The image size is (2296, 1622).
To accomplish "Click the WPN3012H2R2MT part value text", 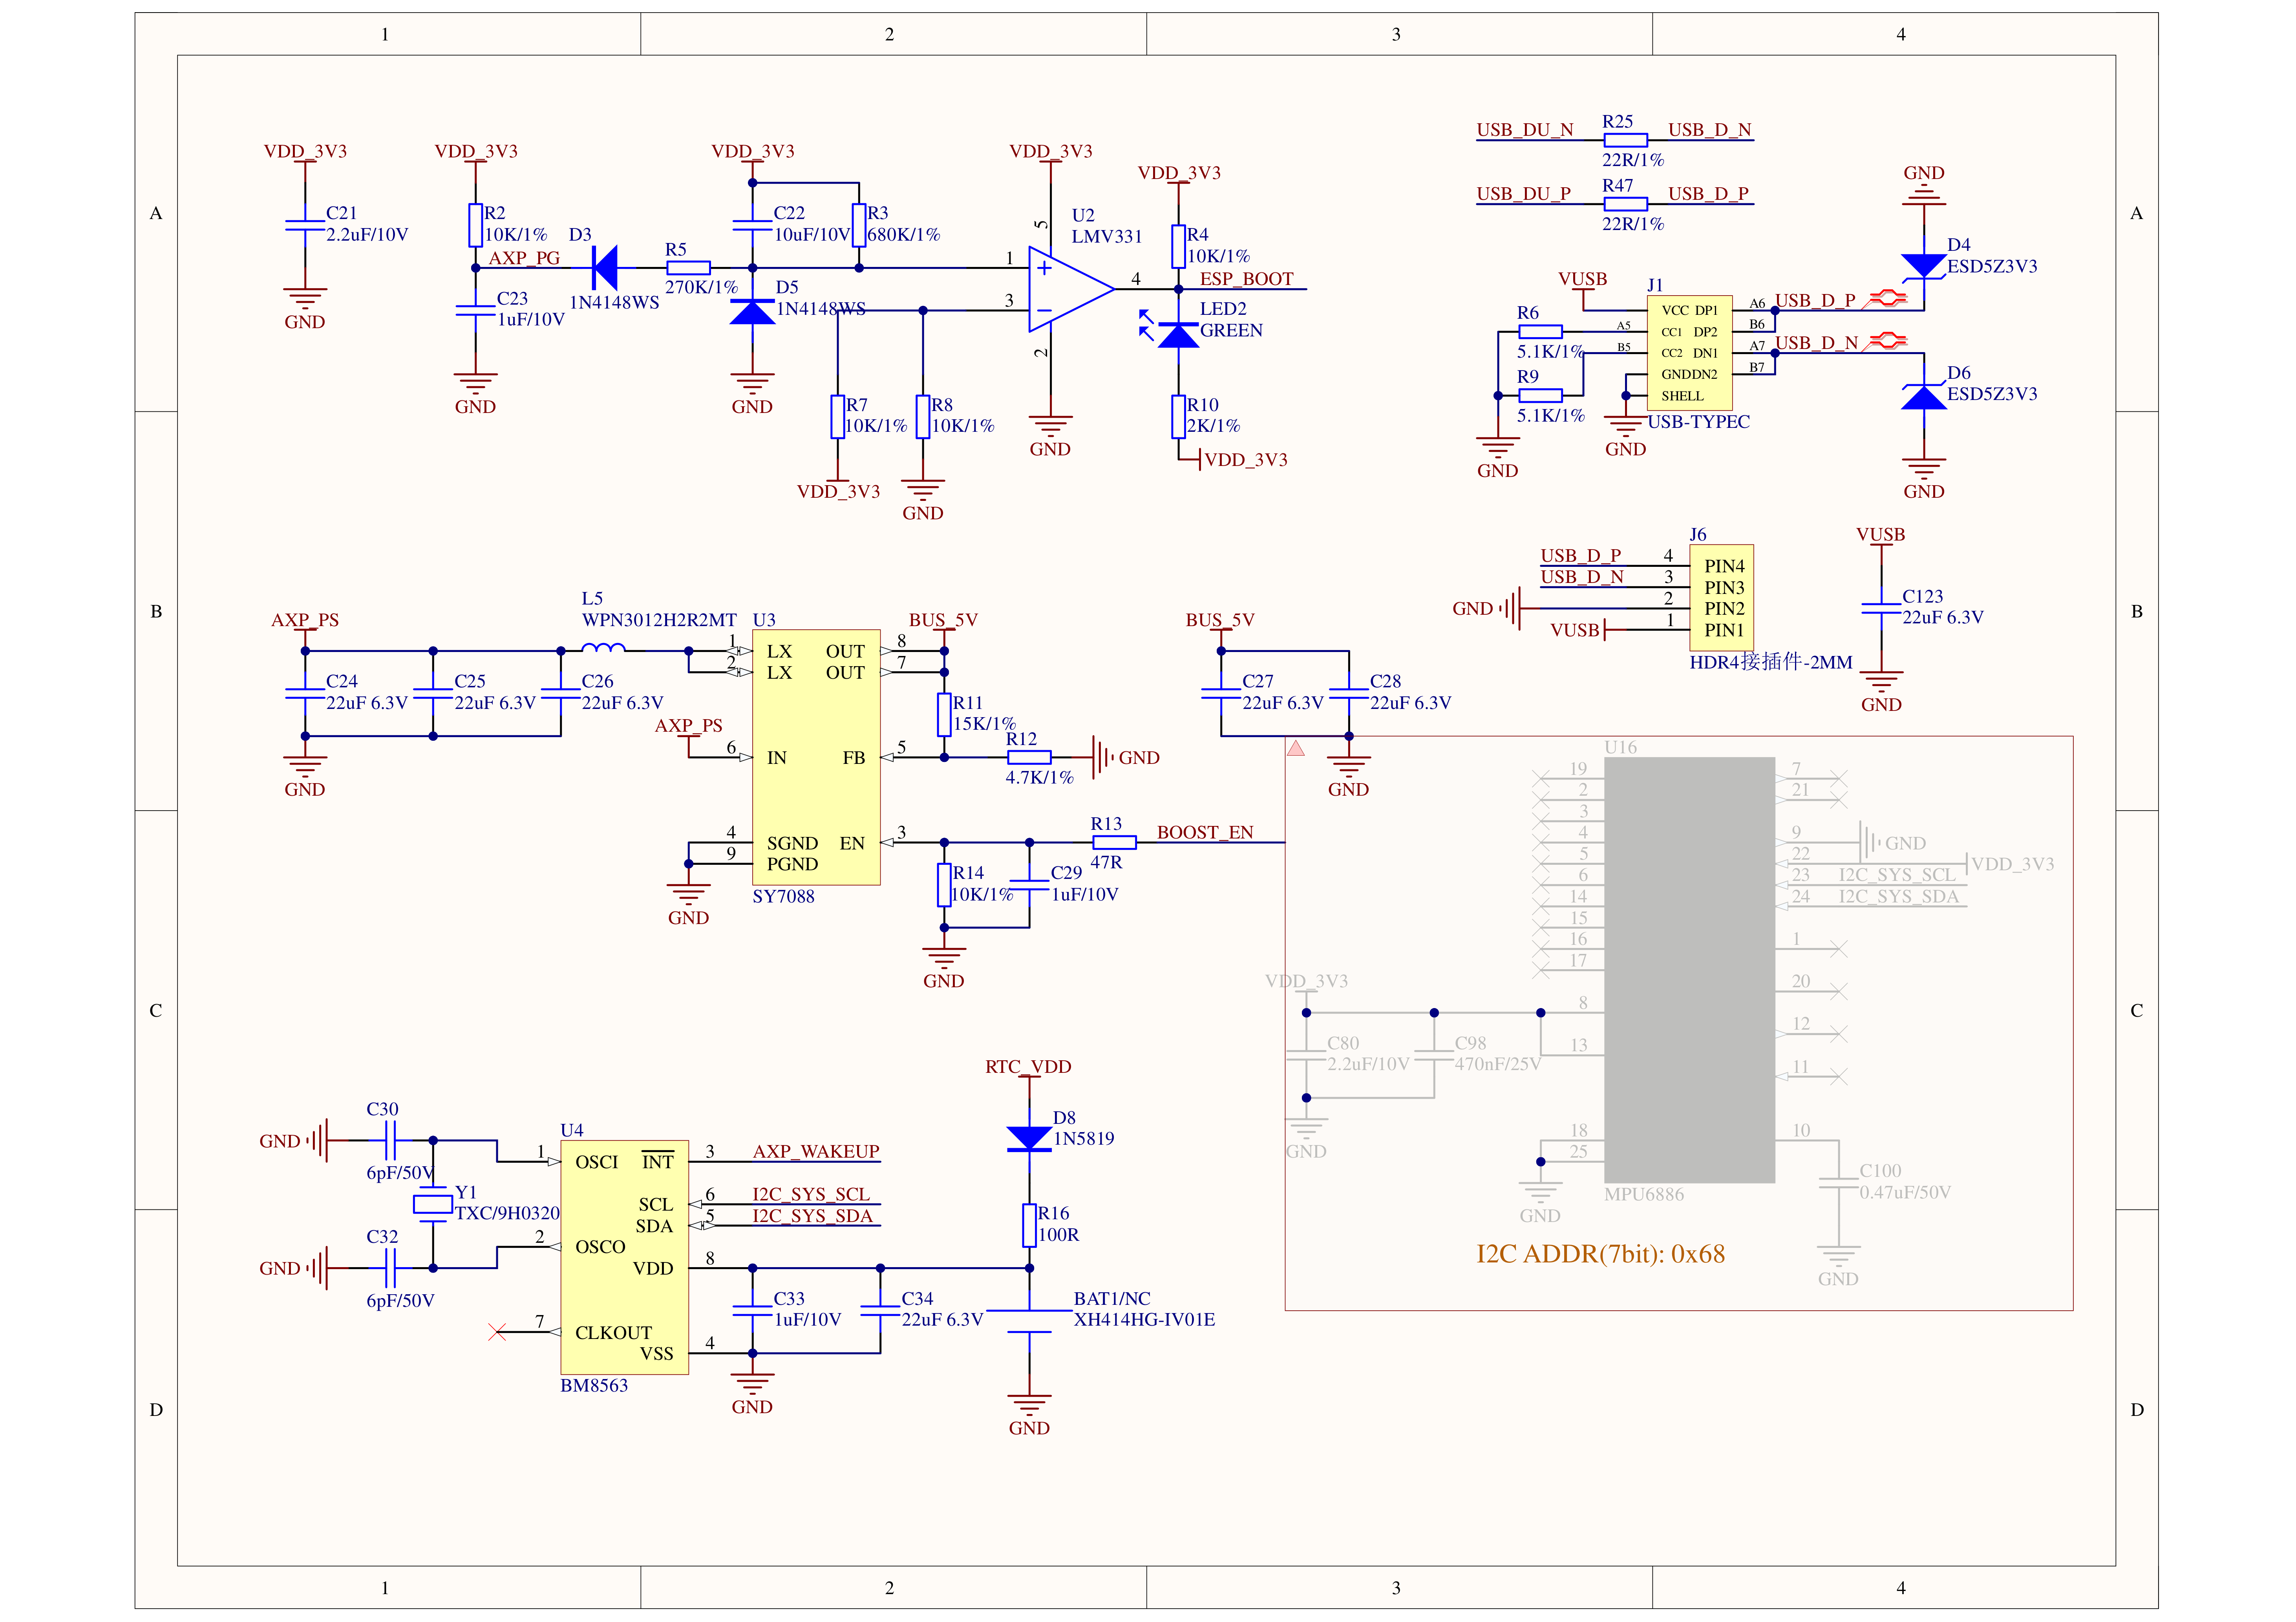I will (659, 620).
